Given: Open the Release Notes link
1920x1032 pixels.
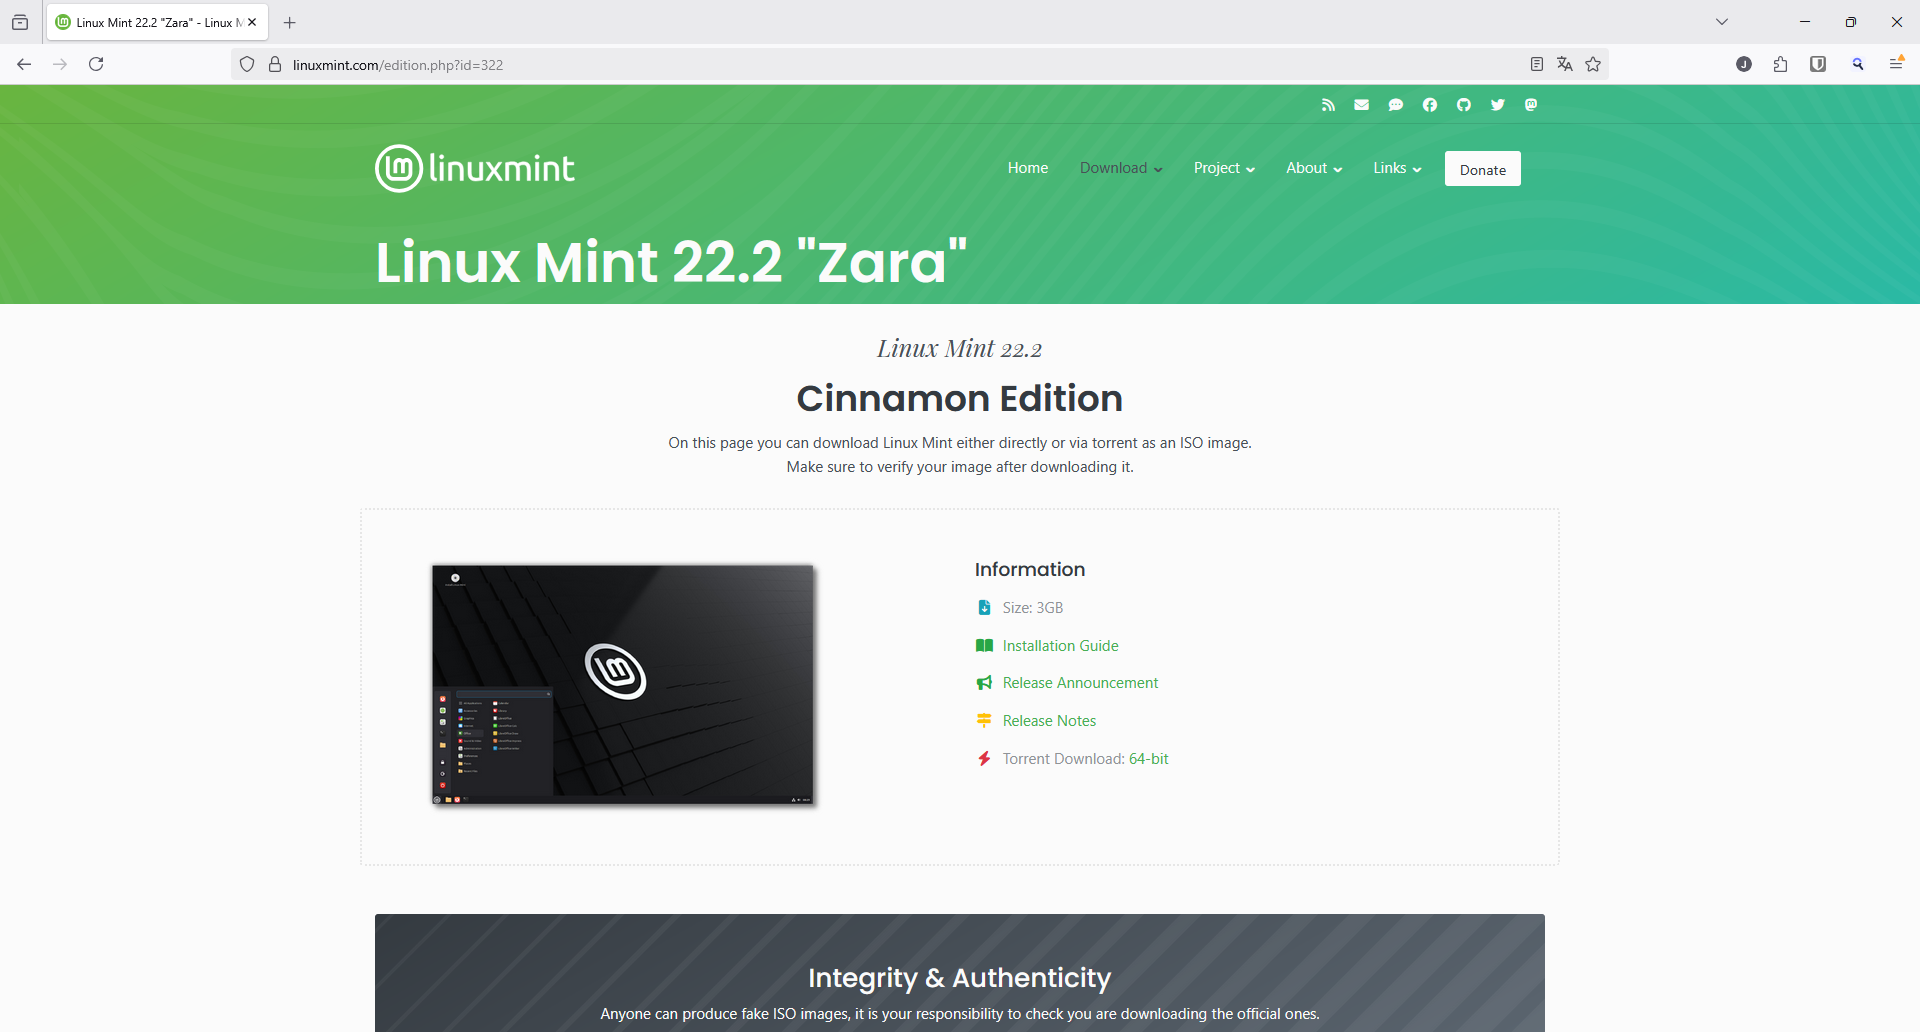Looking at the screenshot, I should click(1049, 721).
